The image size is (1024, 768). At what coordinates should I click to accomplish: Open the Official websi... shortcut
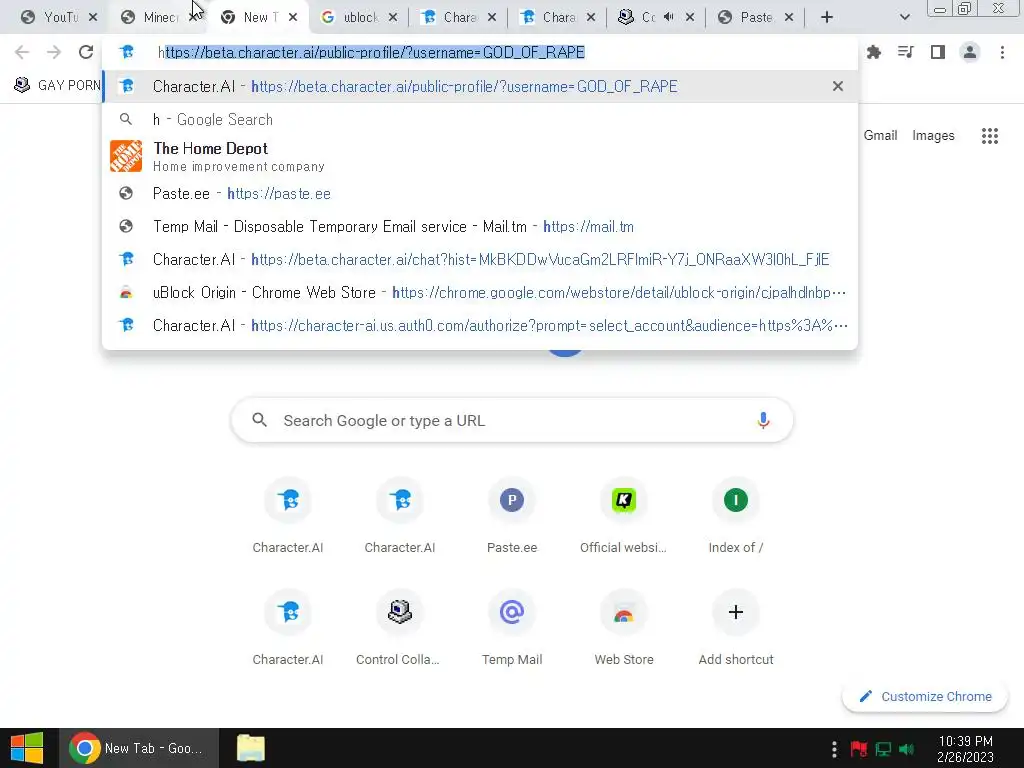point(624,517)
